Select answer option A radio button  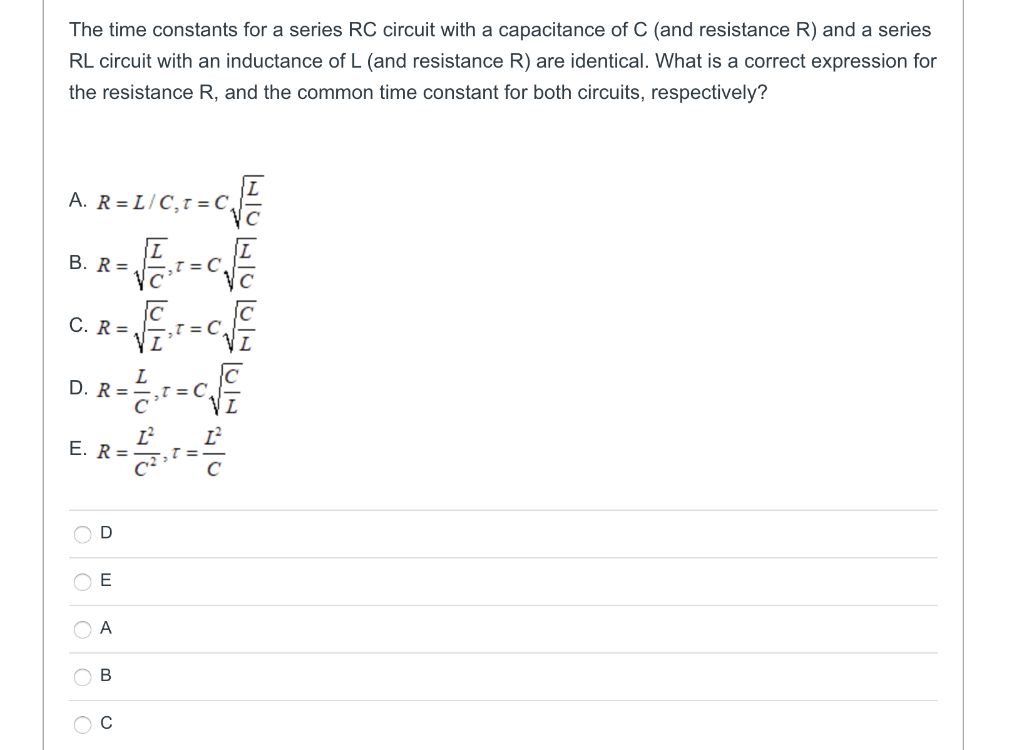82,628
